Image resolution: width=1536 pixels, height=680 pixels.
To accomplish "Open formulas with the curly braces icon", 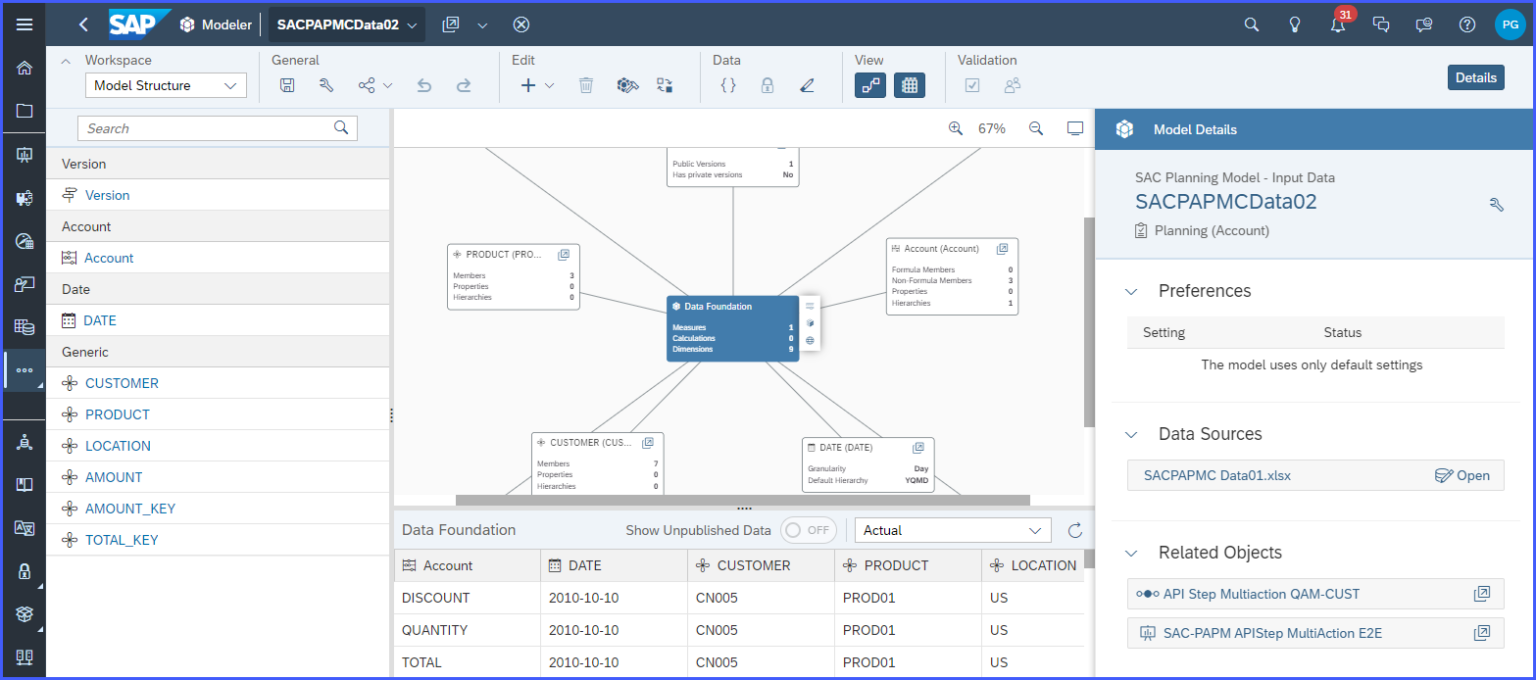I will point(728,85).
